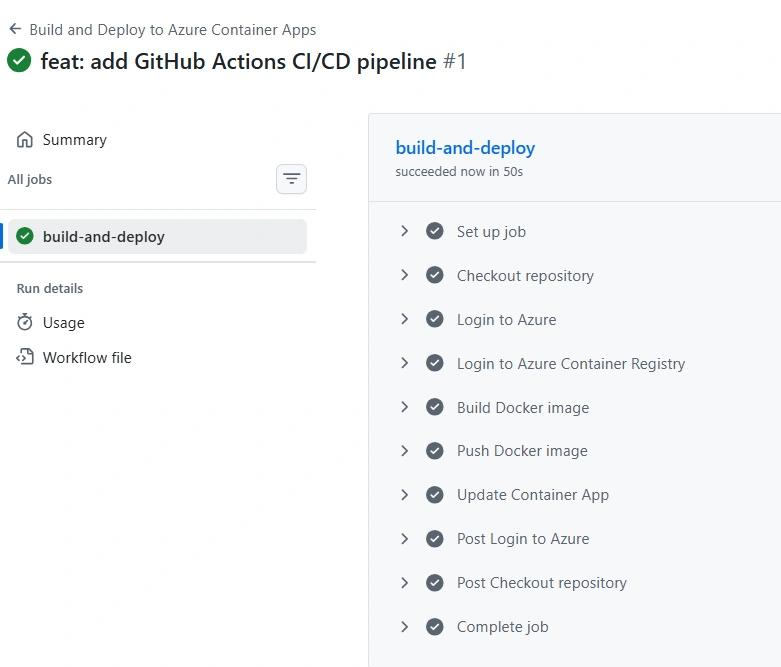Click the green check icon on the build-and-deploy sidebar job
This screenshot has height=667, width=781.
(x=25, y=236)
